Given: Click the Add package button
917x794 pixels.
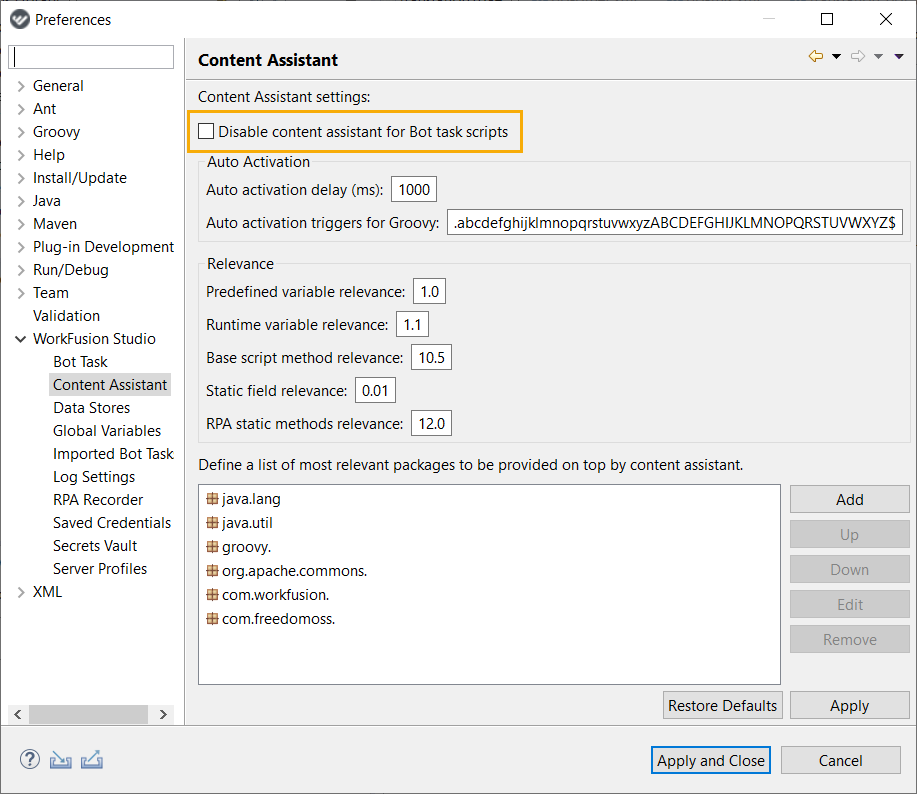Looking at the screenshot, I should 849,500.
